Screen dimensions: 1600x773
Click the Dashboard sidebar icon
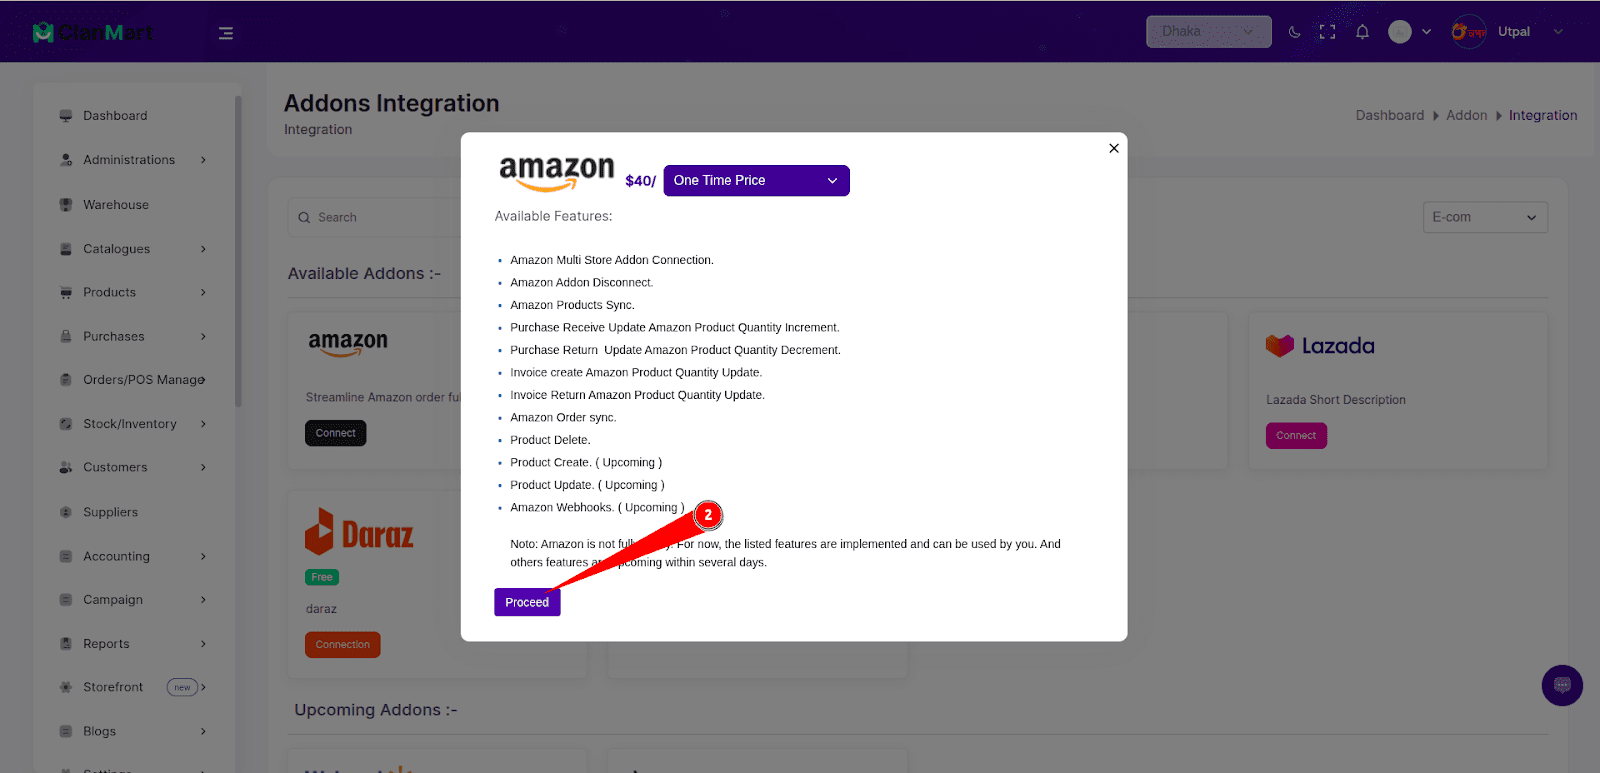click(66, 116)
